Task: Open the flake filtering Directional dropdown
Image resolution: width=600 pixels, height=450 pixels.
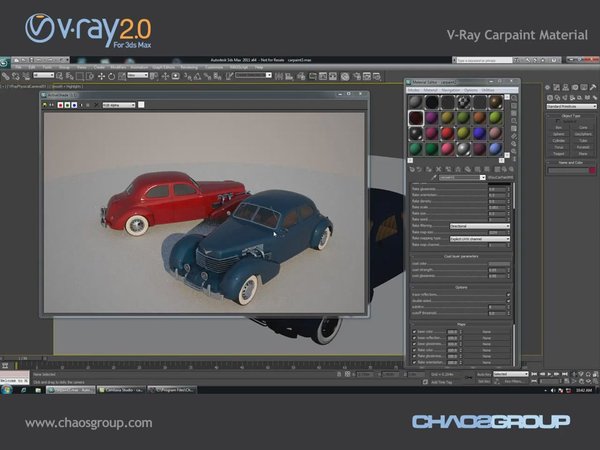Action: (479, 226)
